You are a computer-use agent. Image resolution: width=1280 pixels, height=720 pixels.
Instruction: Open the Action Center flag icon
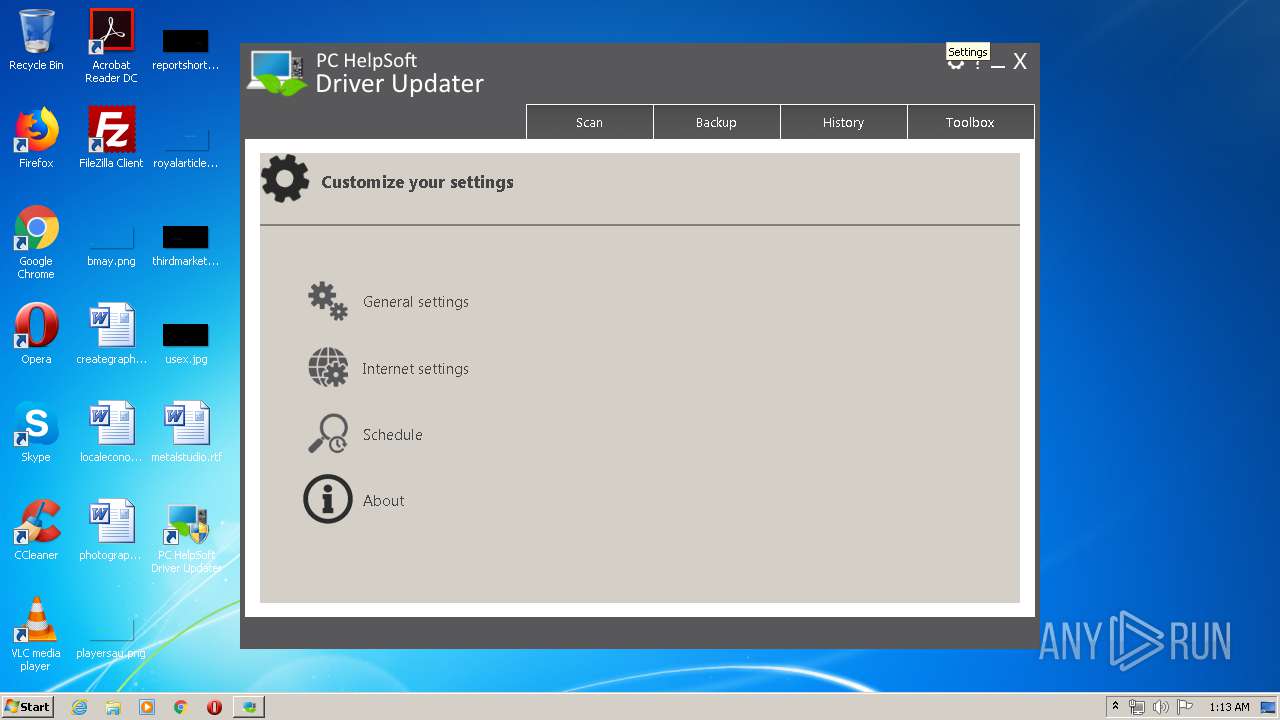tap(1185, 707)
